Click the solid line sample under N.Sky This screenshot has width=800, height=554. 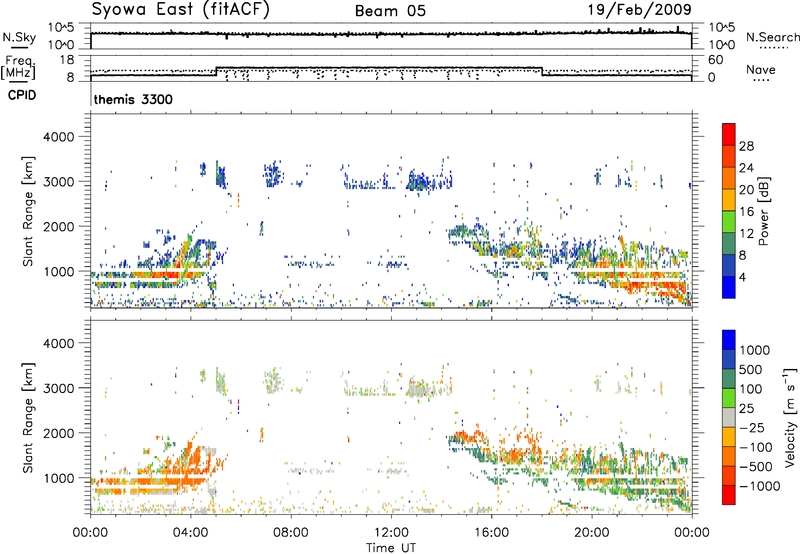19,48
